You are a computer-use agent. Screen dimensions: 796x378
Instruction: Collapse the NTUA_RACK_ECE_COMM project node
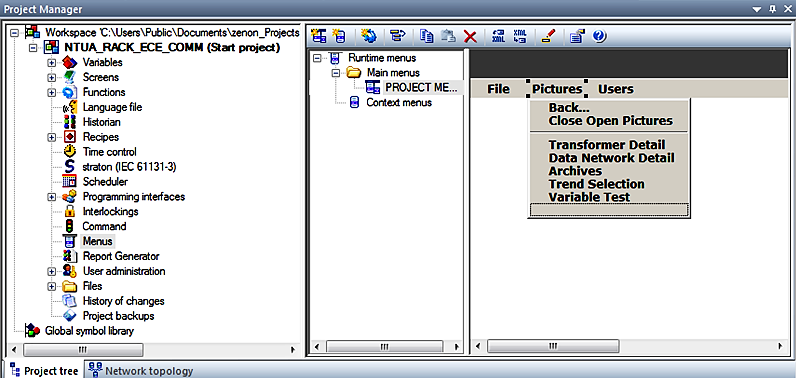coord(33,48)
